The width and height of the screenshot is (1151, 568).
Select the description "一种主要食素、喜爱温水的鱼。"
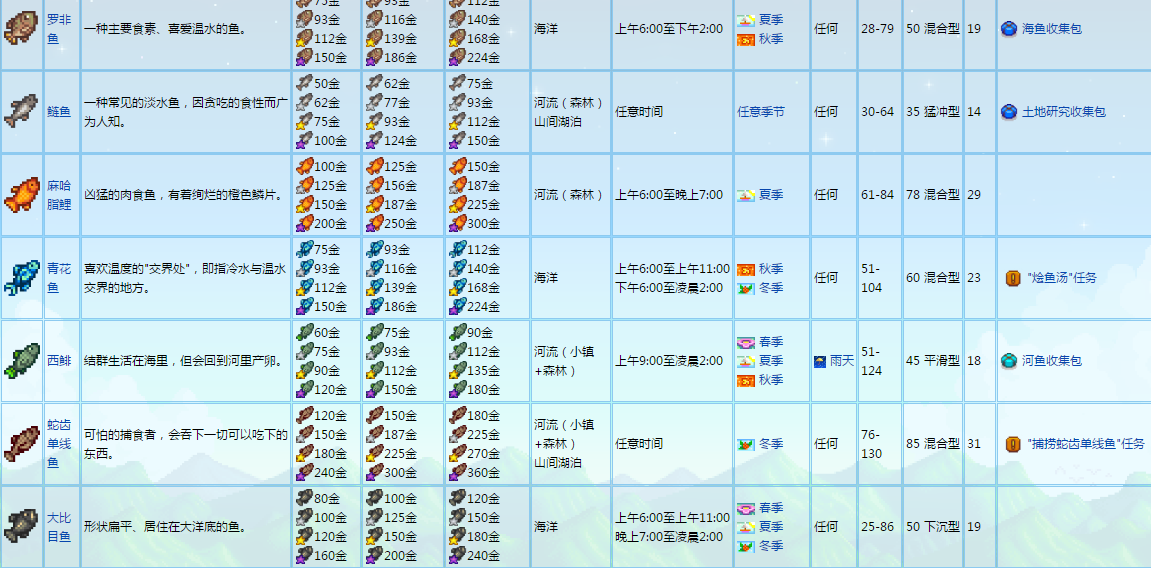pos(165,29)
